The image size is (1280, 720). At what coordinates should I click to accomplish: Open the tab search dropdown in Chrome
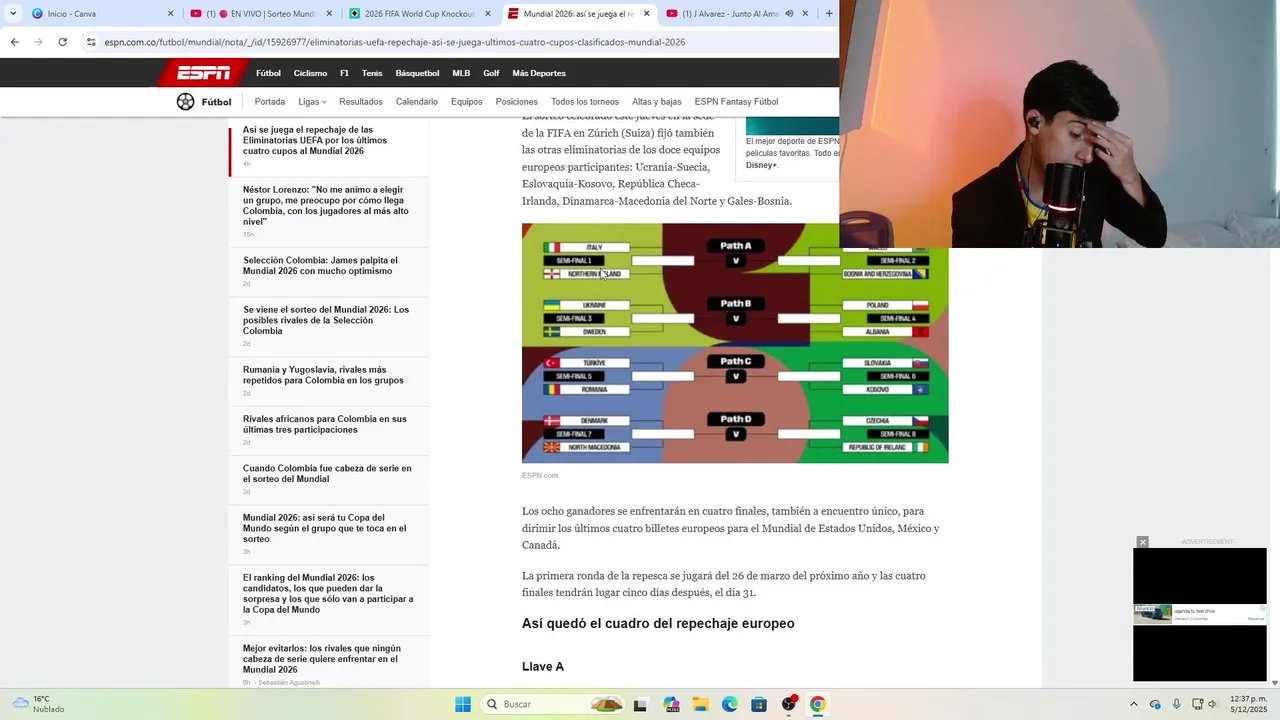pos(13,14)
